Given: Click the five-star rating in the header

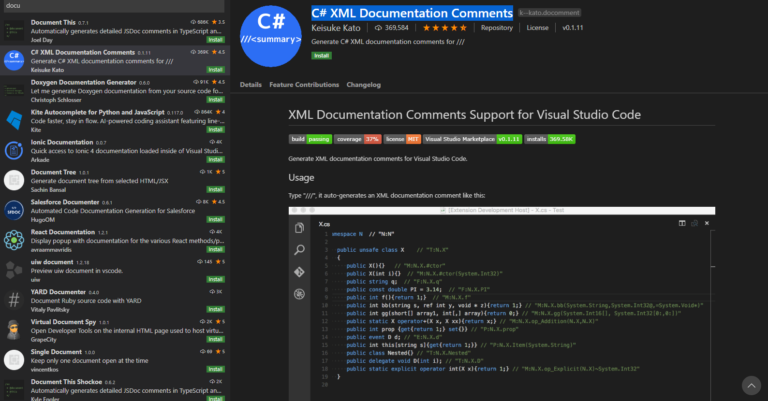Looking at the screenshot, I should pyautogui.click(x=445, y=28).
